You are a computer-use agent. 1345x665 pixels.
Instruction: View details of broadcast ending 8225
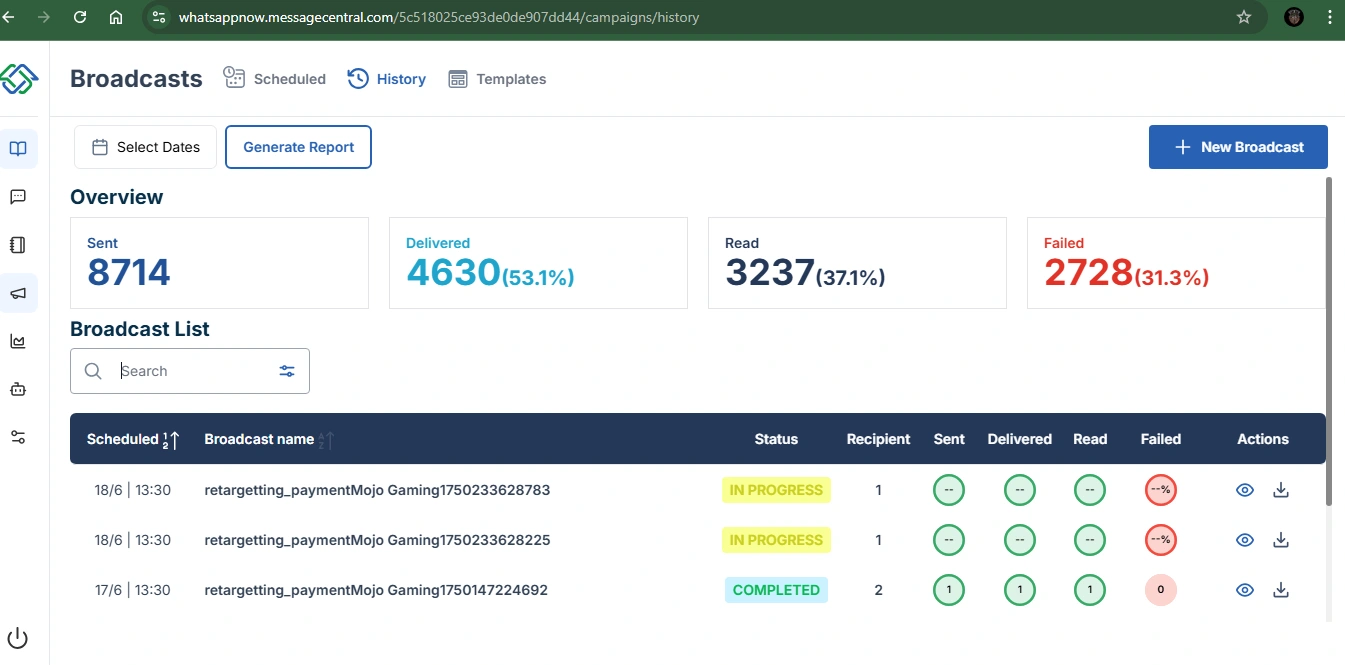pos(1245,540)
